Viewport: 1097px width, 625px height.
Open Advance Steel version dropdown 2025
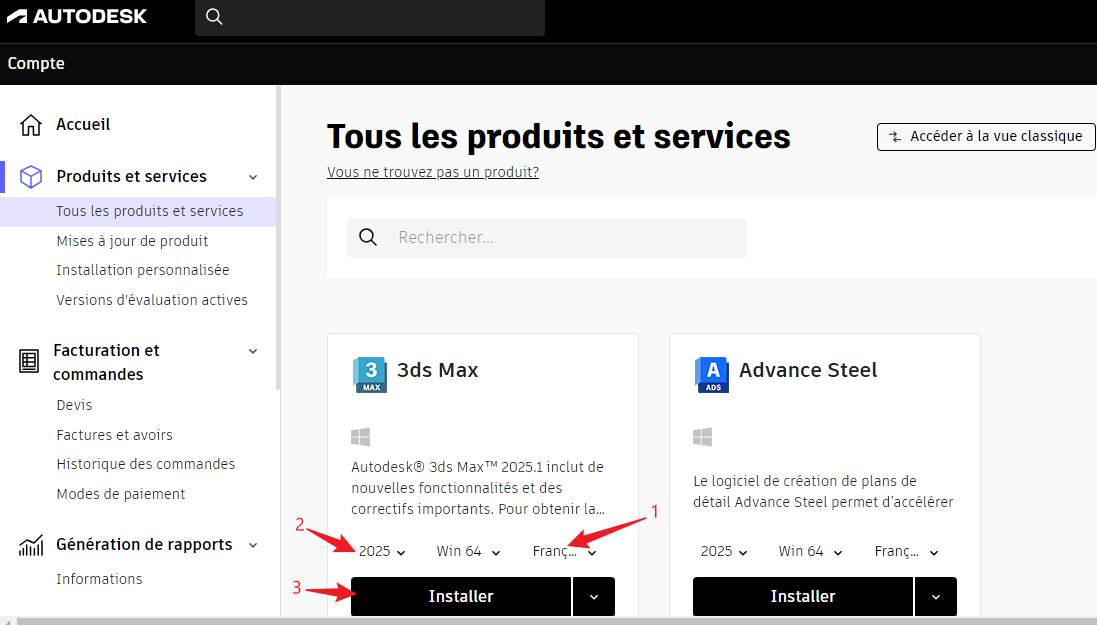tap(724, 552)
